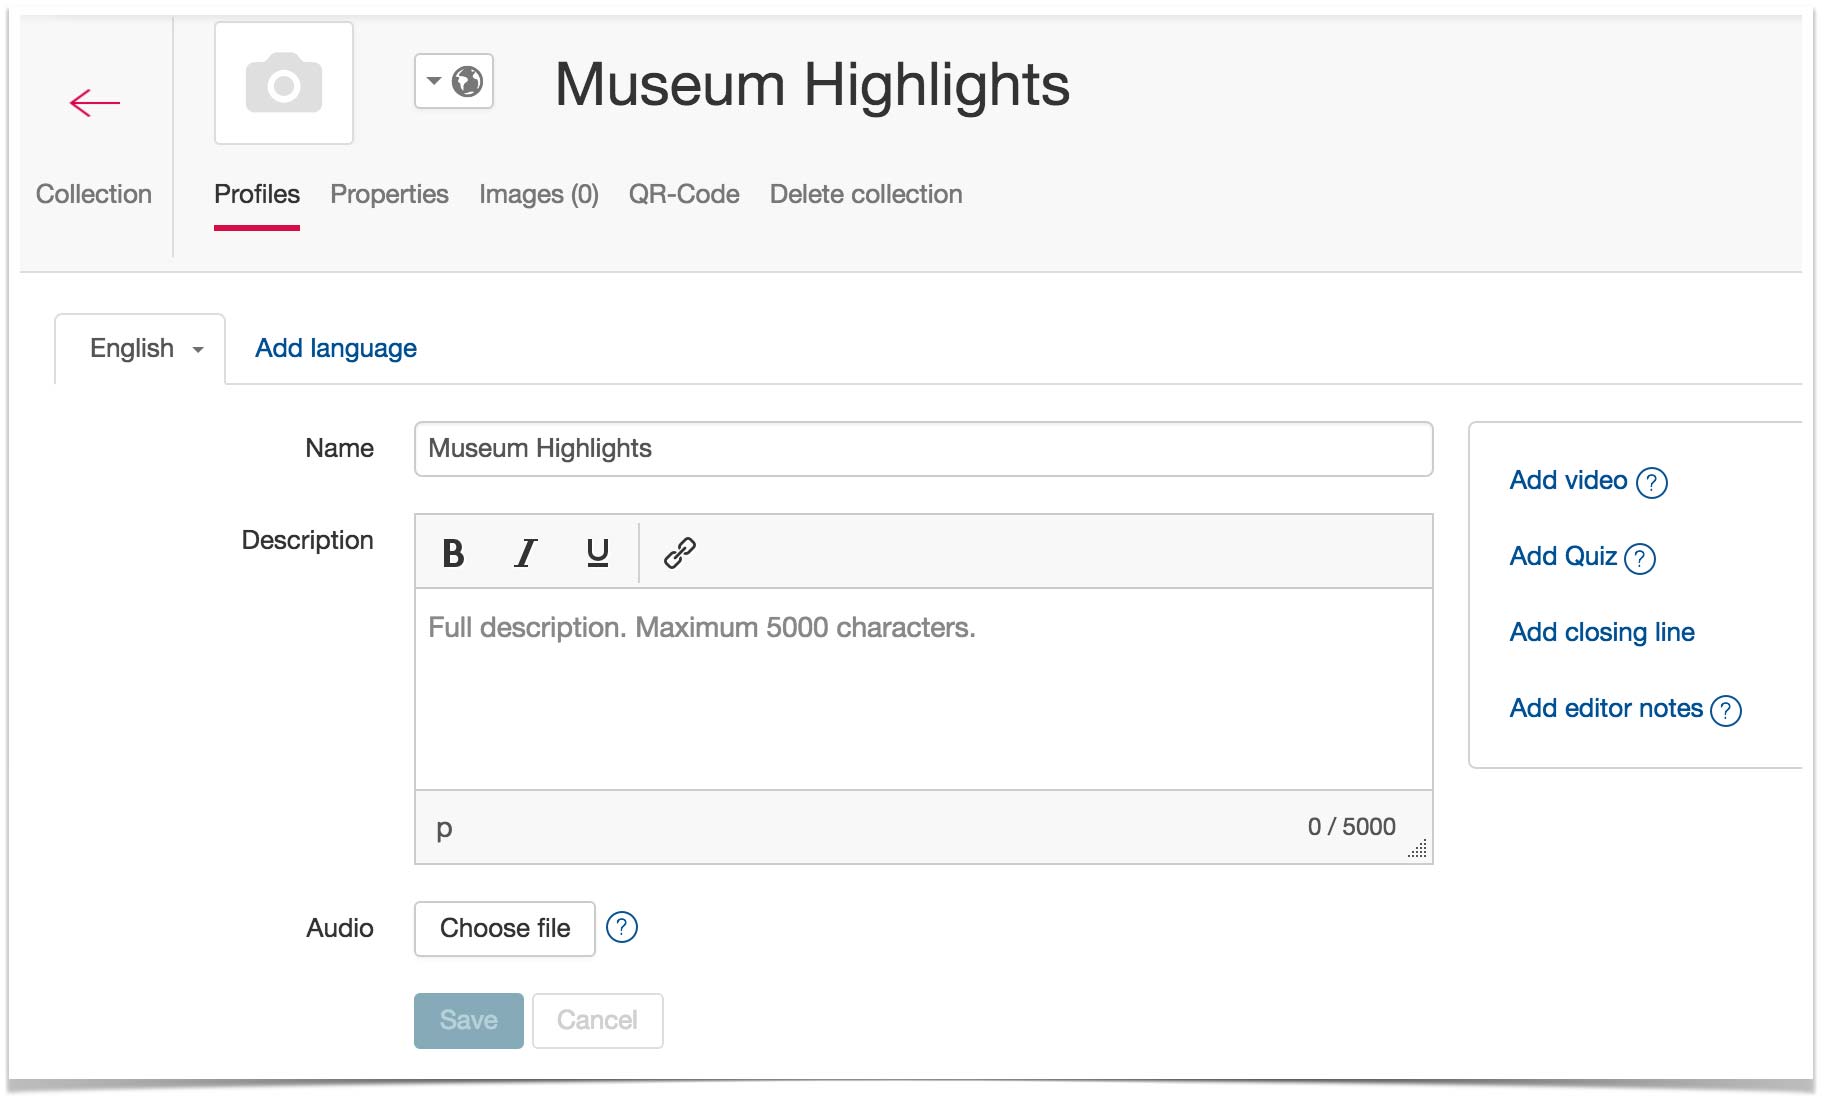Open the Images (0) tab
Viewport: 1824px width, 1102px height.
pyautogui.click(x=538, y=194)
